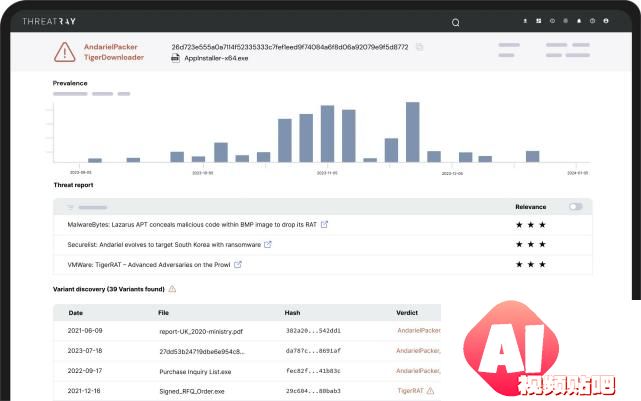Screen dimensions: 641x401
Task: Click the THREATRAY logo
Action: tap(49, 21)
